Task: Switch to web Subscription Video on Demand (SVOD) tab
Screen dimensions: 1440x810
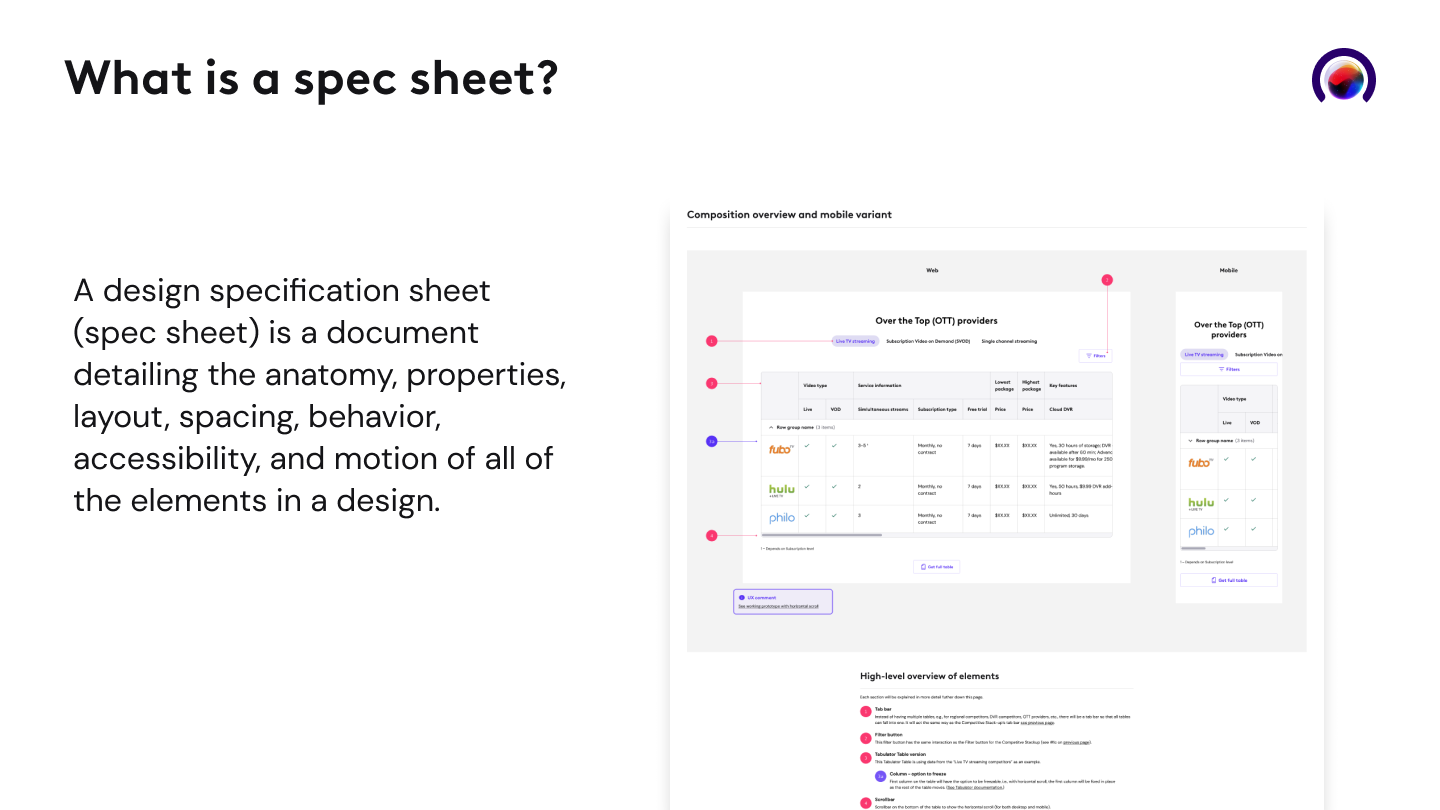Action: click(928, 341)
